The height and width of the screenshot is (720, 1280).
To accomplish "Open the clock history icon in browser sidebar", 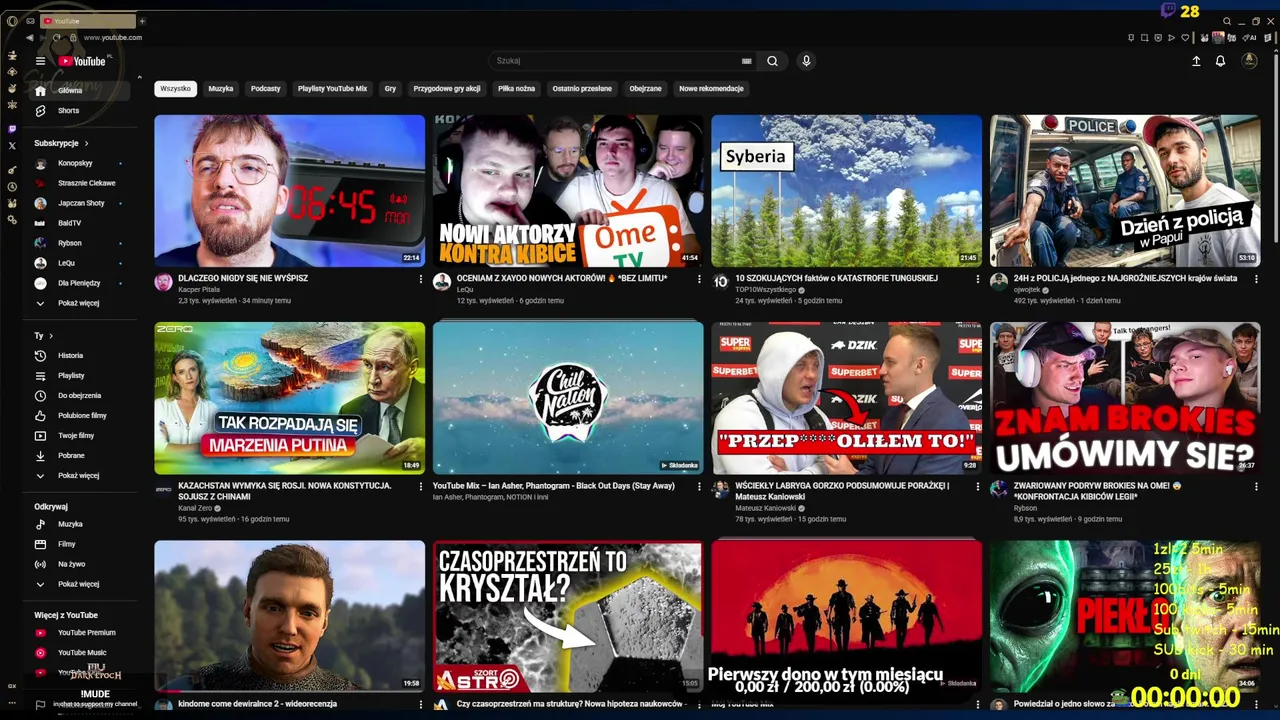I will coord(12,186).
